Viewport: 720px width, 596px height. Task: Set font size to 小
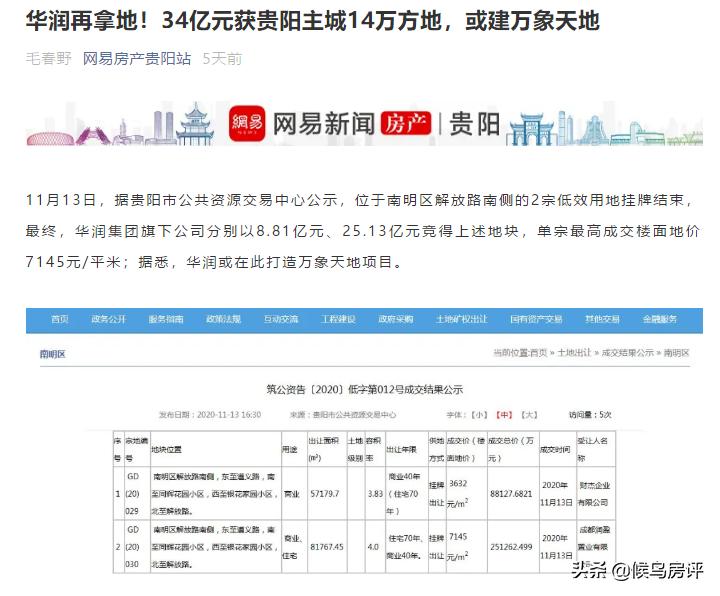point(479,415)
